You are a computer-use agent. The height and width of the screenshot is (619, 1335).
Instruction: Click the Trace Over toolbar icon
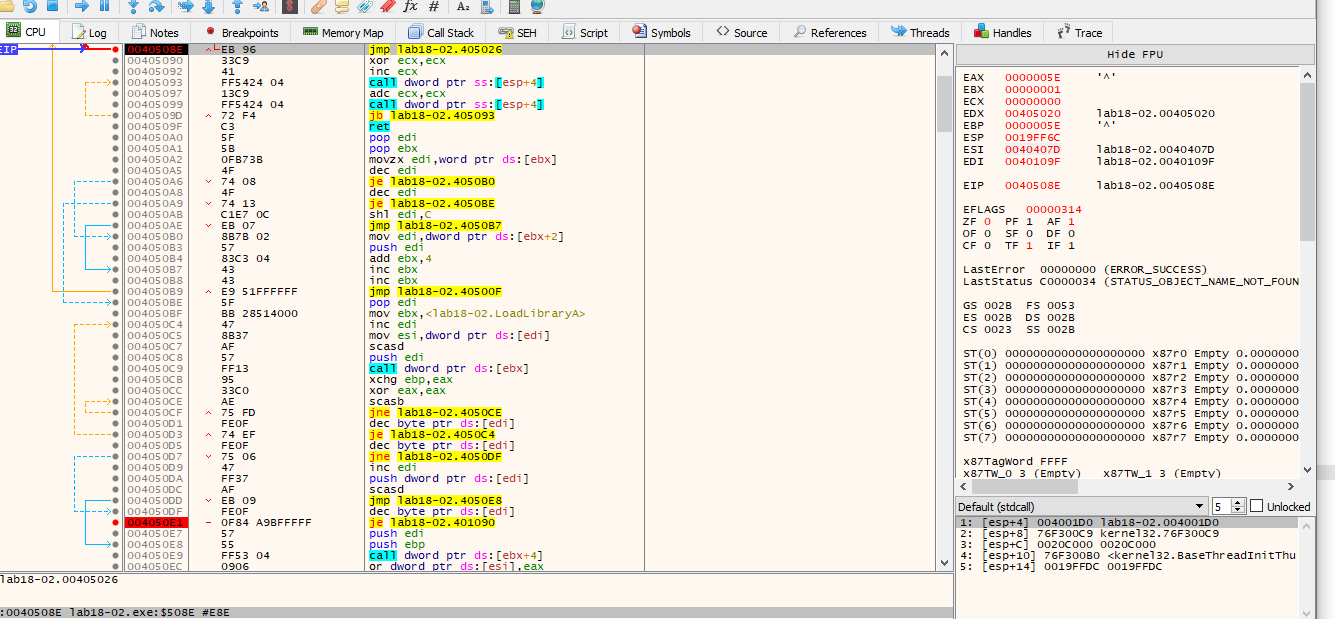click(x=208, y=6)
